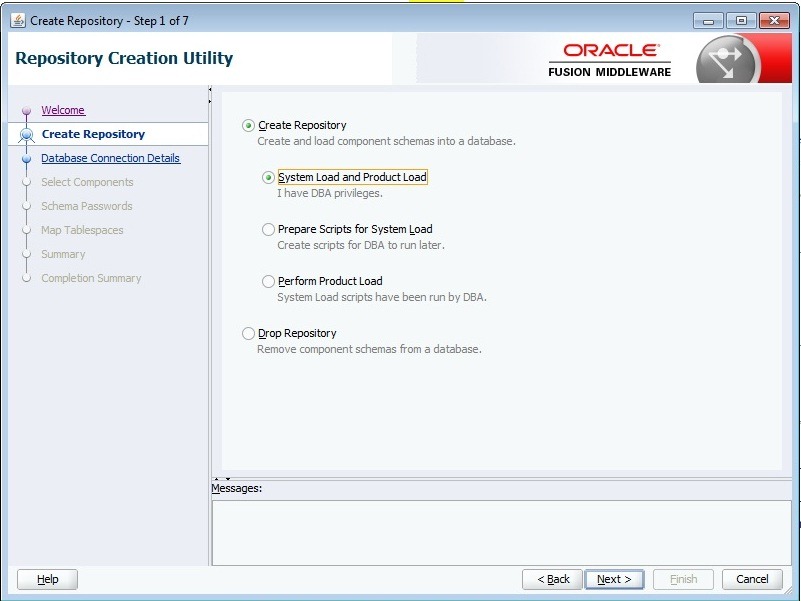This screenshot has width=801, height=601.
Task: Click the Database Connection Details step bullet
Action: (27, 158)
